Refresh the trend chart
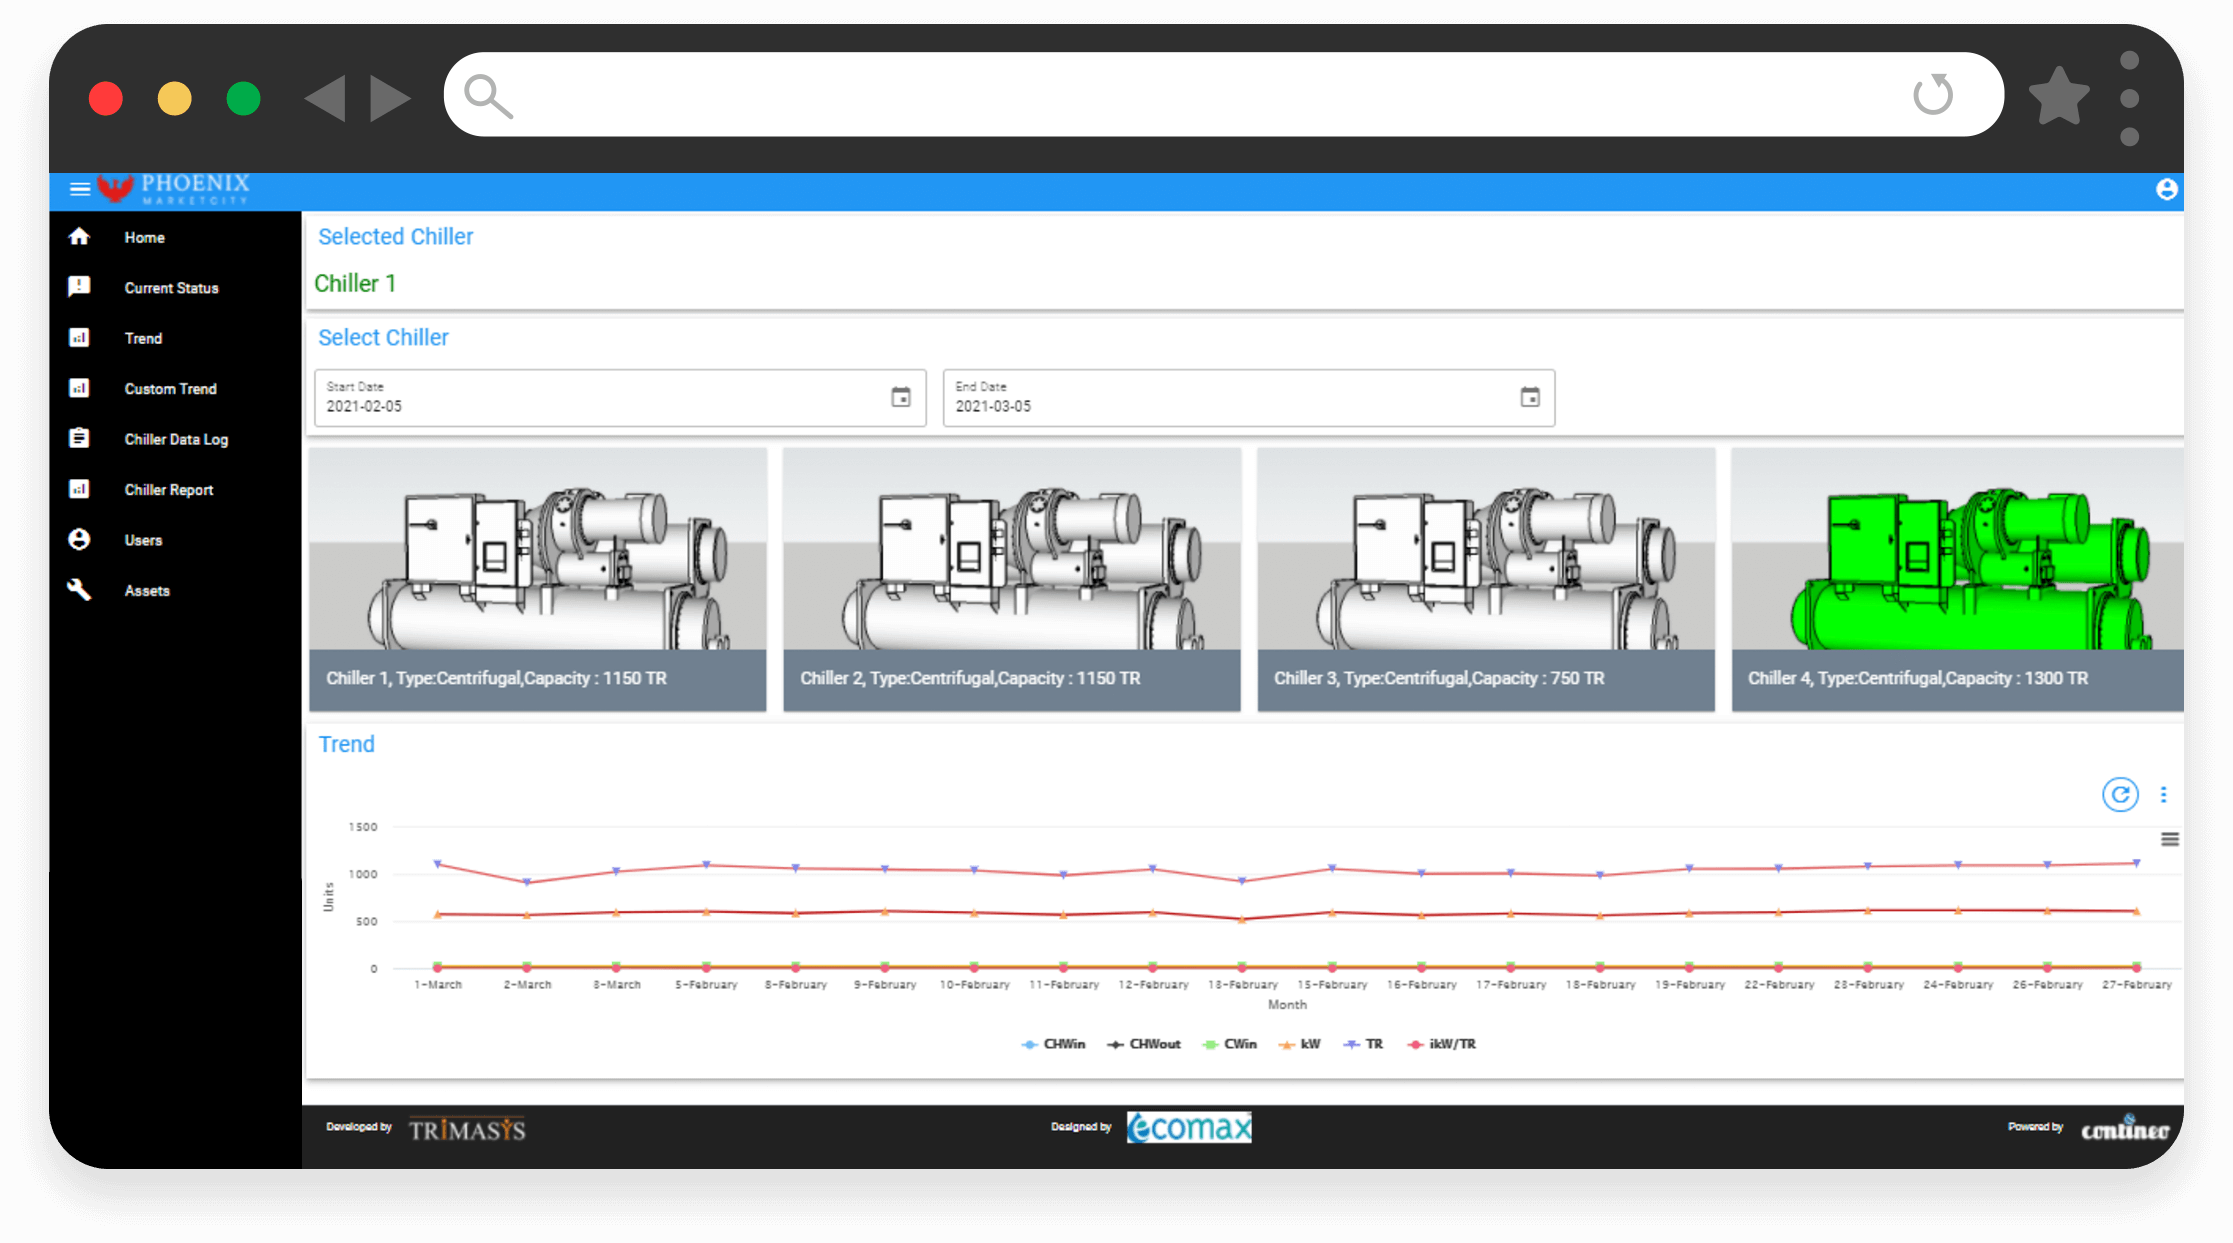The height and width of the screenshot is (1243, 2233). point(2120,794)
